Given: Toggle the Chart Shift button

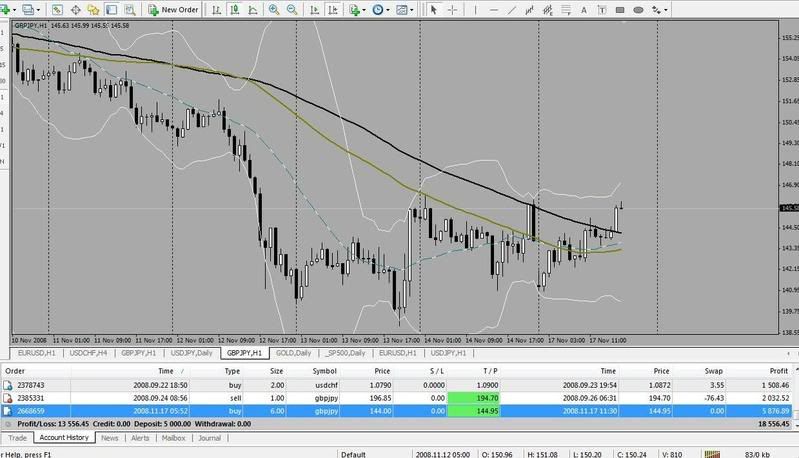Looking at the screenshot, I should click(x=332, y=9).
